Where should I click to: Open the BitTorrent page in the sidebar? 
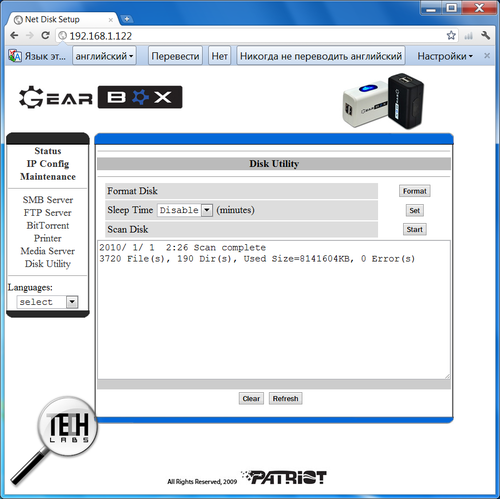[48, 226]
